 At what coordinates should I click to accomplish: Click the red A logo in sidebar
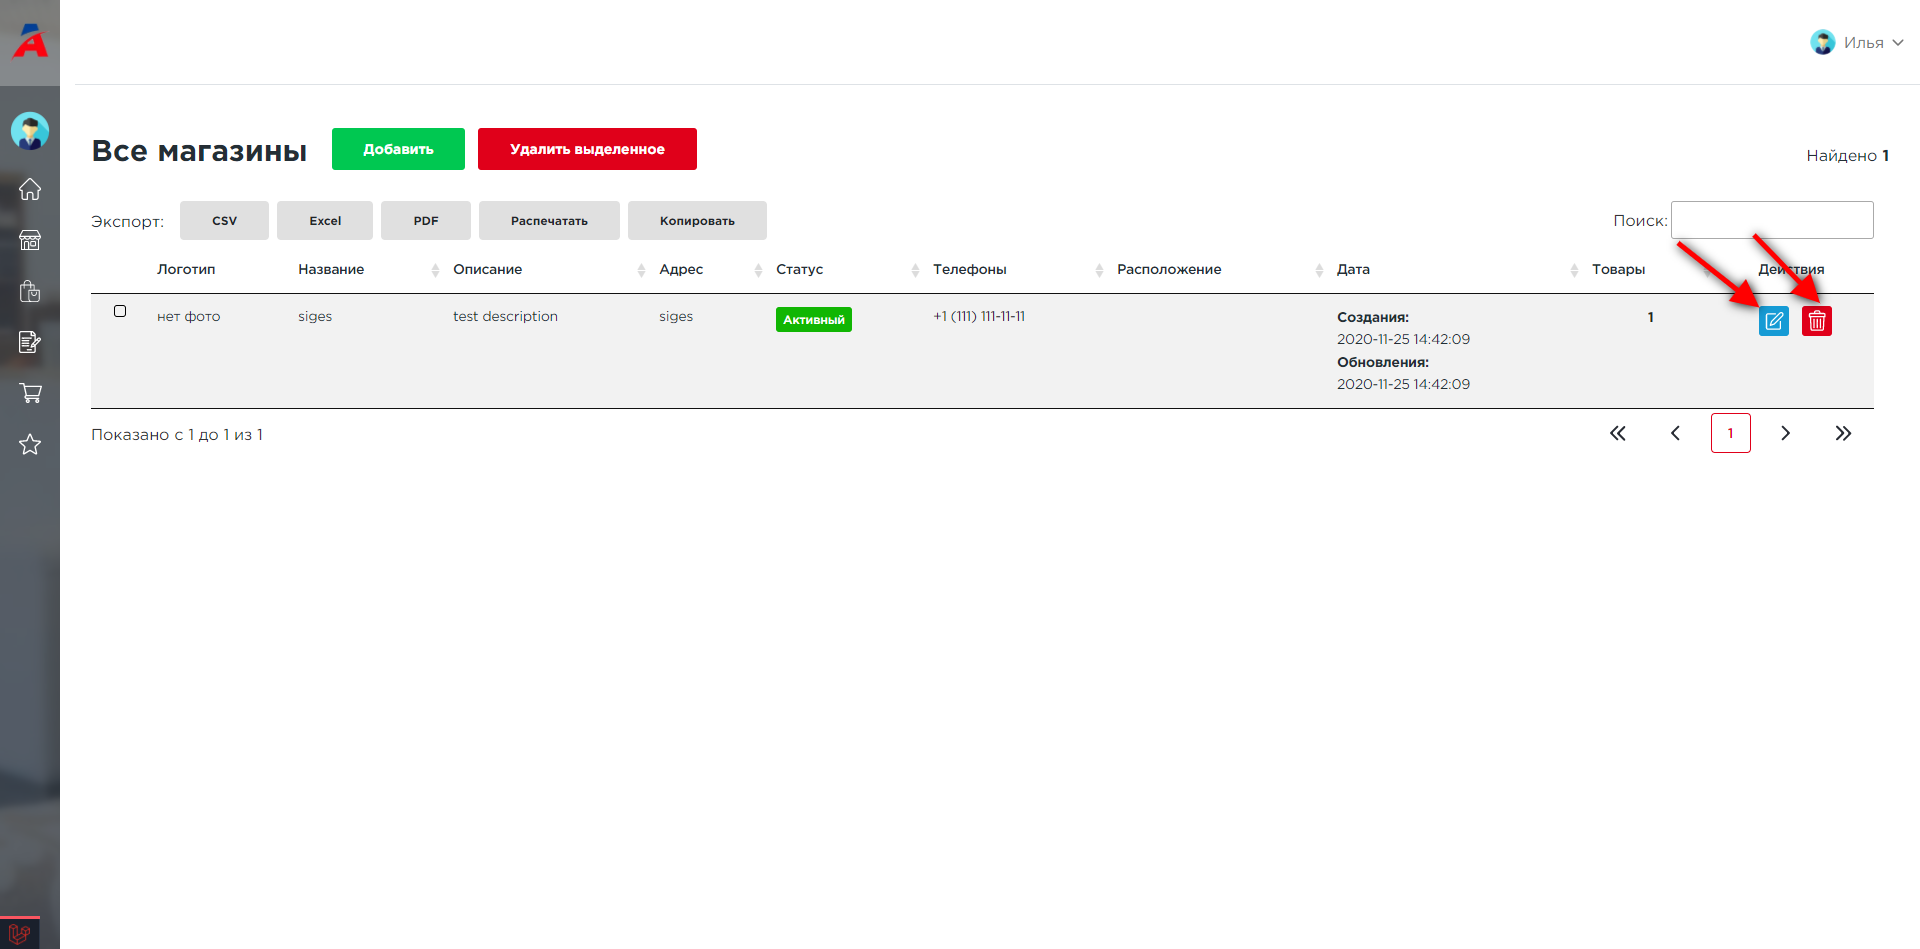click(x=30, y=41)
